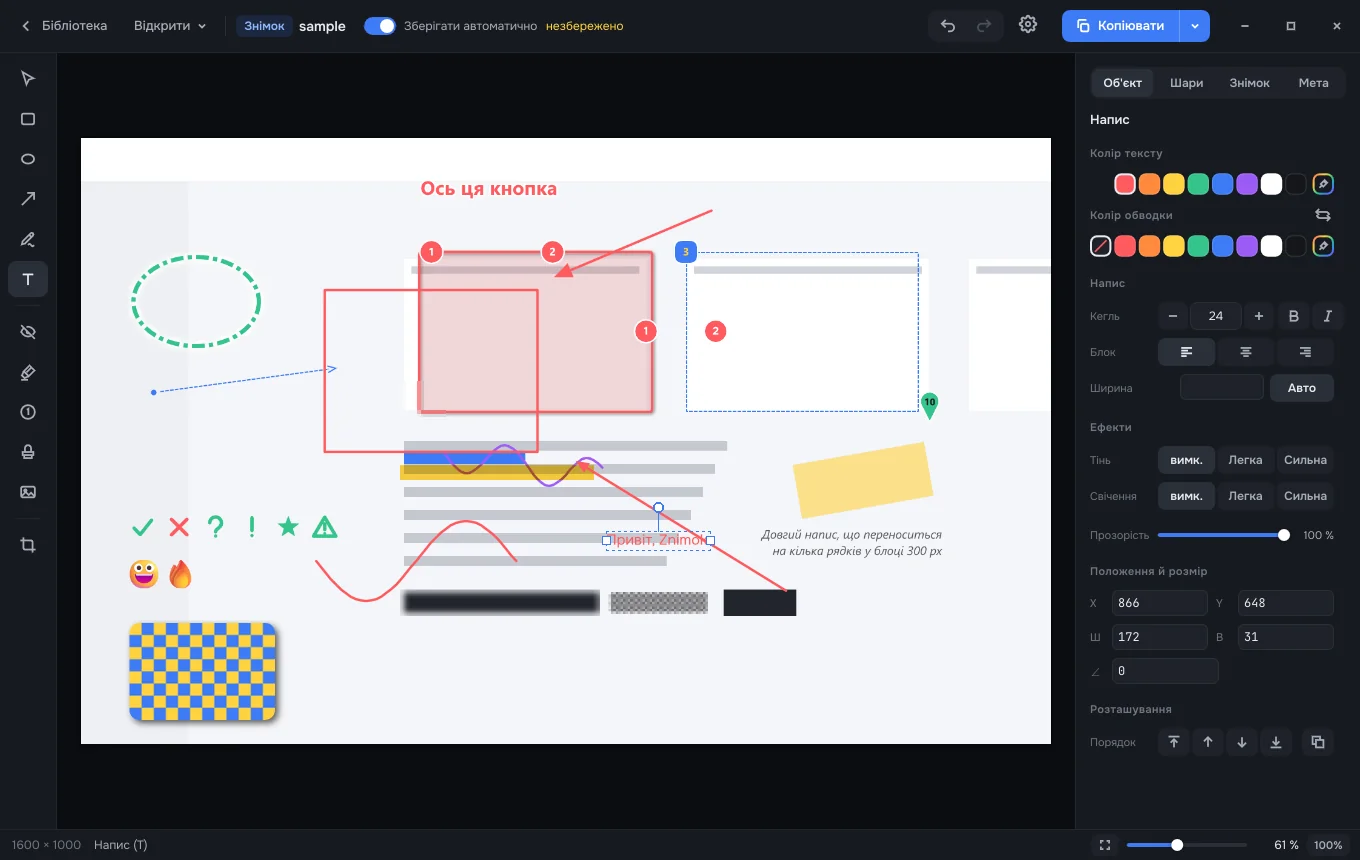
Task: Click the Redo arrow in the top bar
Action: (x=984, y=26)
